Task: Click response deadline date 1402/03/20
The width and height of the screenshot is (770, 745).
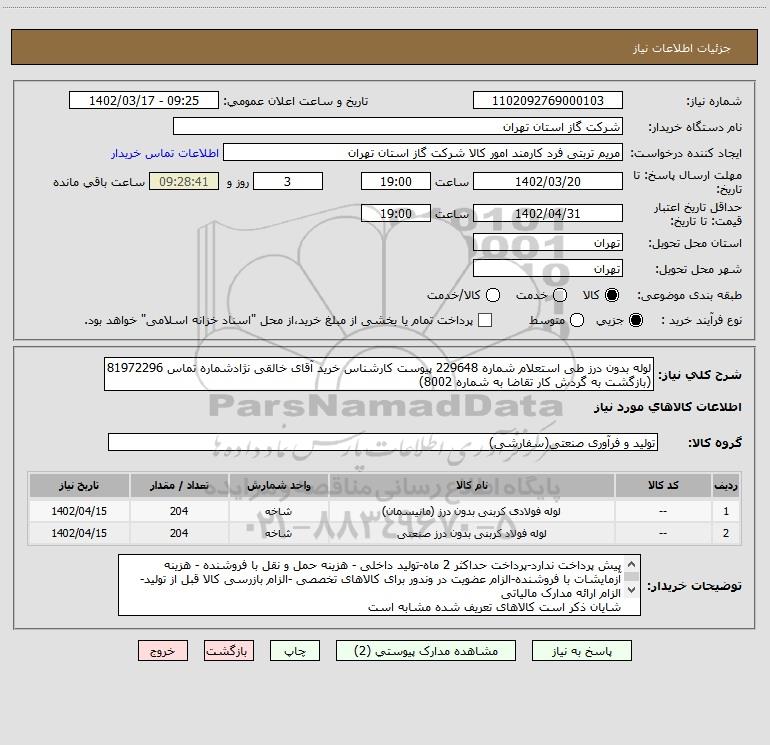Action: [x=548, y=181]
